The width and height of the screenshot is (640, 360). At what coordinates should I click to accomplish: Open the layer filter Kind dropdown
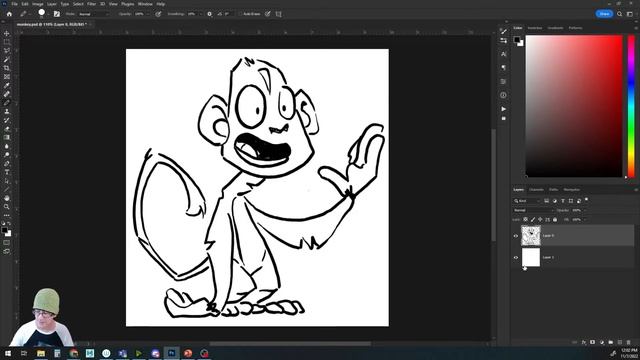527,200
